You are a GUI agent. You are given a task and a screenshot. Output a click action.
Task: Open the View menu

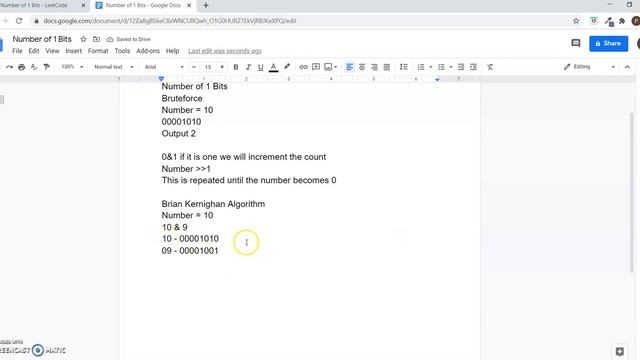click(x=52, y=51)
